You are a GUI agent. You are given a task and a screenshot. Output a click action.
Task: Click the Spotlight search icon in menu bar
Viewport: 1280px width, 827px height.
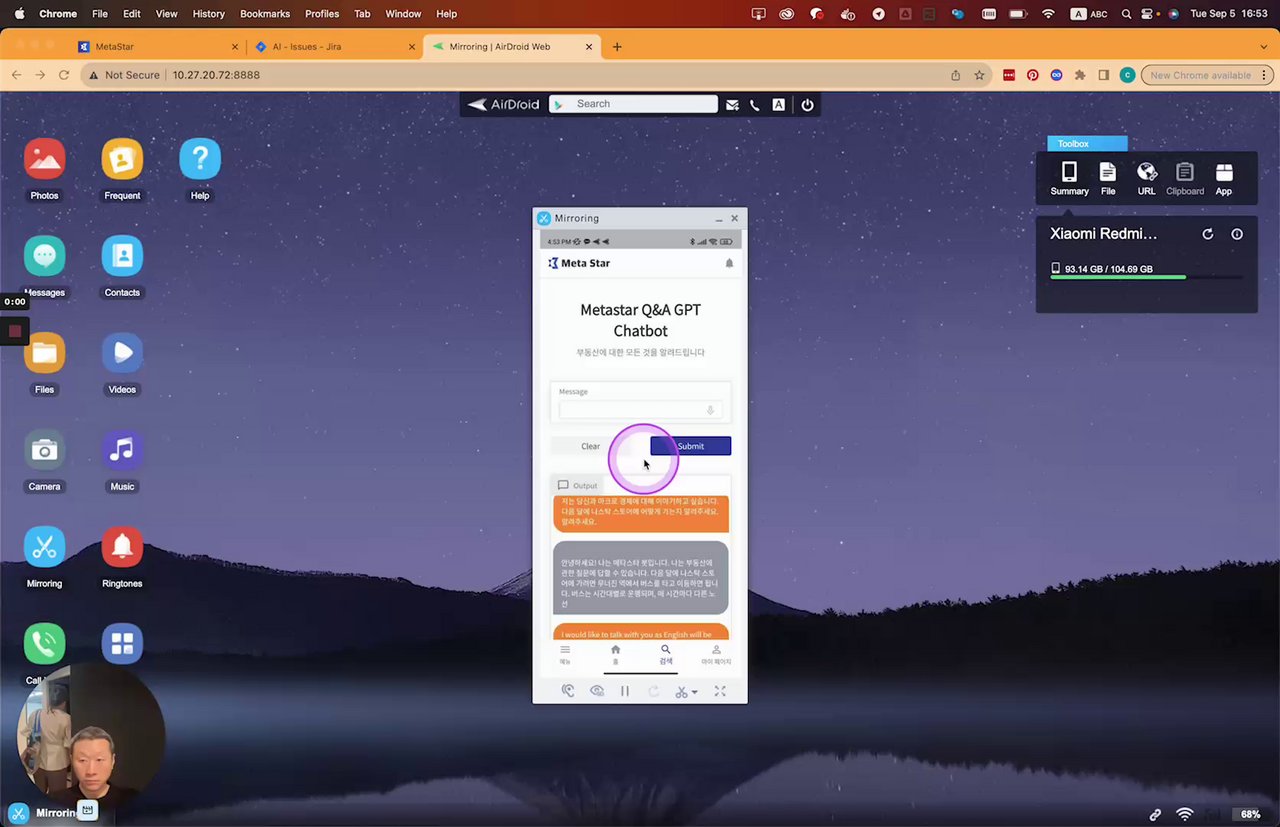pos(1127,14)
